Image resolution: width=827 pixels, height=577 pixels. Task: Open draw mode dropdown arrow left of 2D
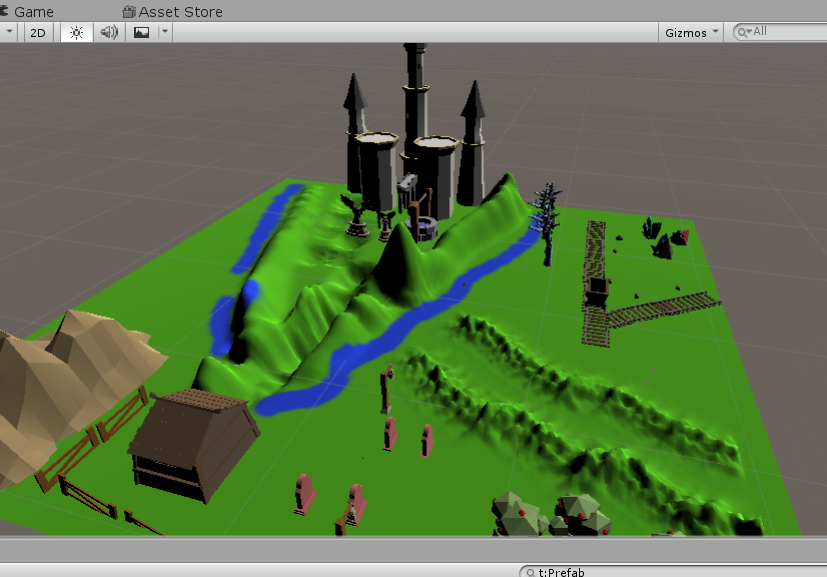(9, 32)
